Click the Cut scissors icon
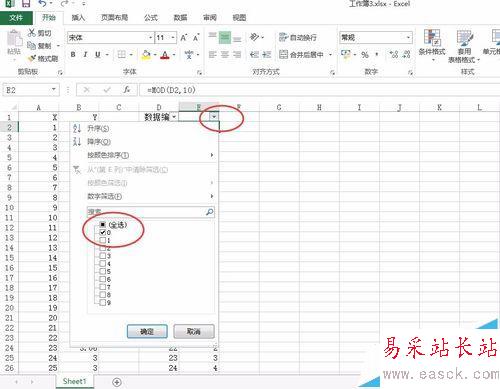This screenshot has width=500, height=389. tap(32, 33)
